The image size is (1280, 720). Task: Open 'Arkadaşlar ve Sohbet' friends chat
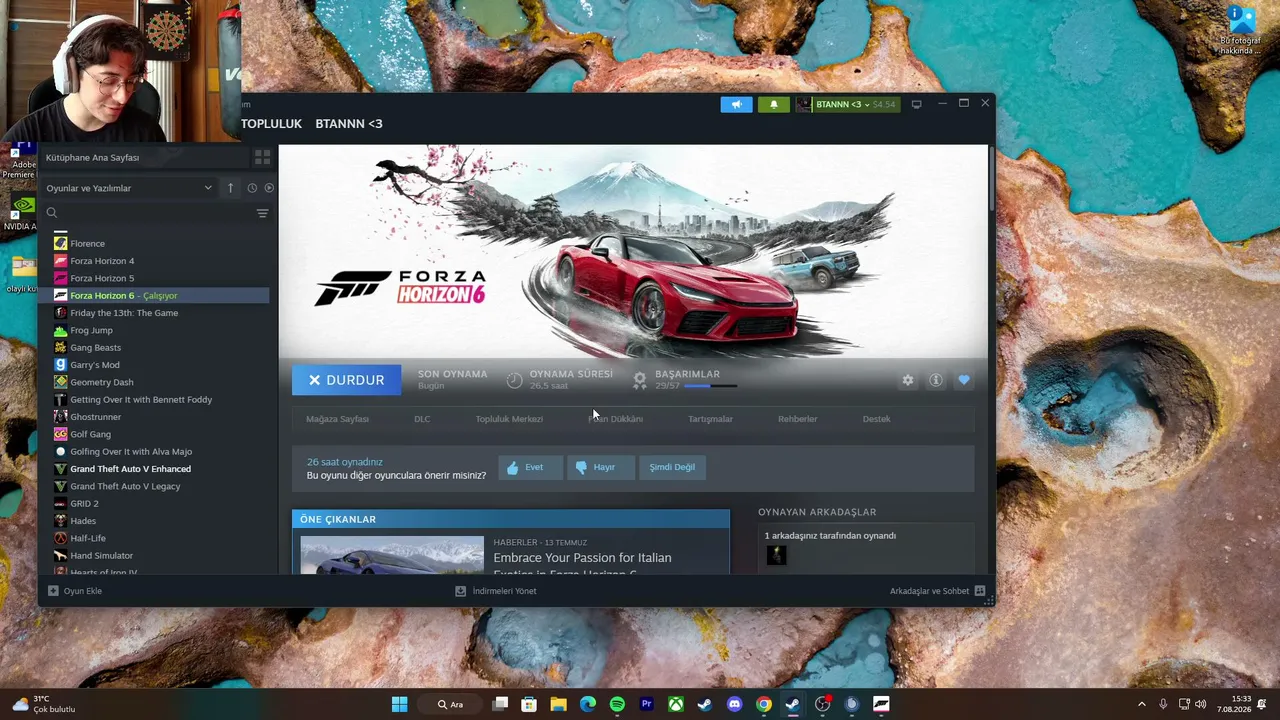coord(937,591)
